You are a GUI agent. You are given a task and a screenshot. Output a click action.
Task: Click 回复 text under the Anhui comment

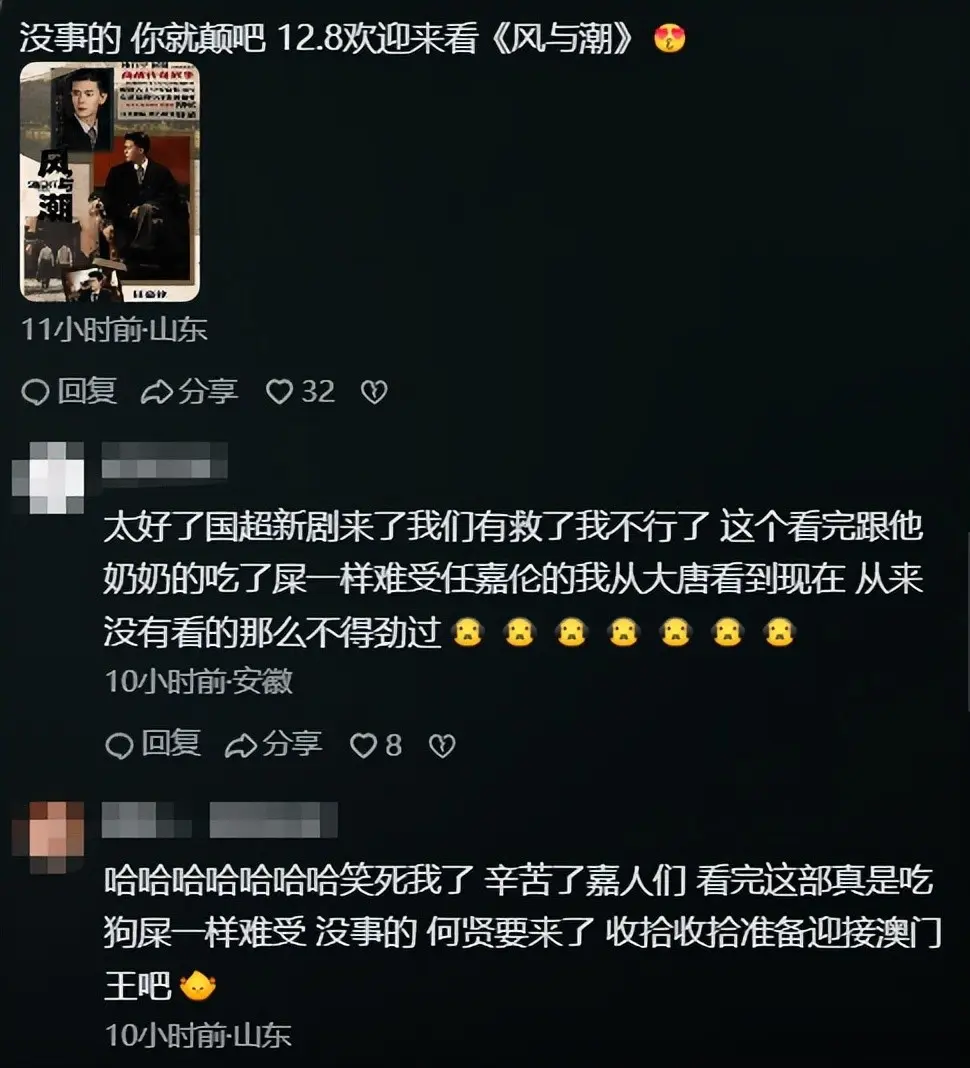(171, 743)
